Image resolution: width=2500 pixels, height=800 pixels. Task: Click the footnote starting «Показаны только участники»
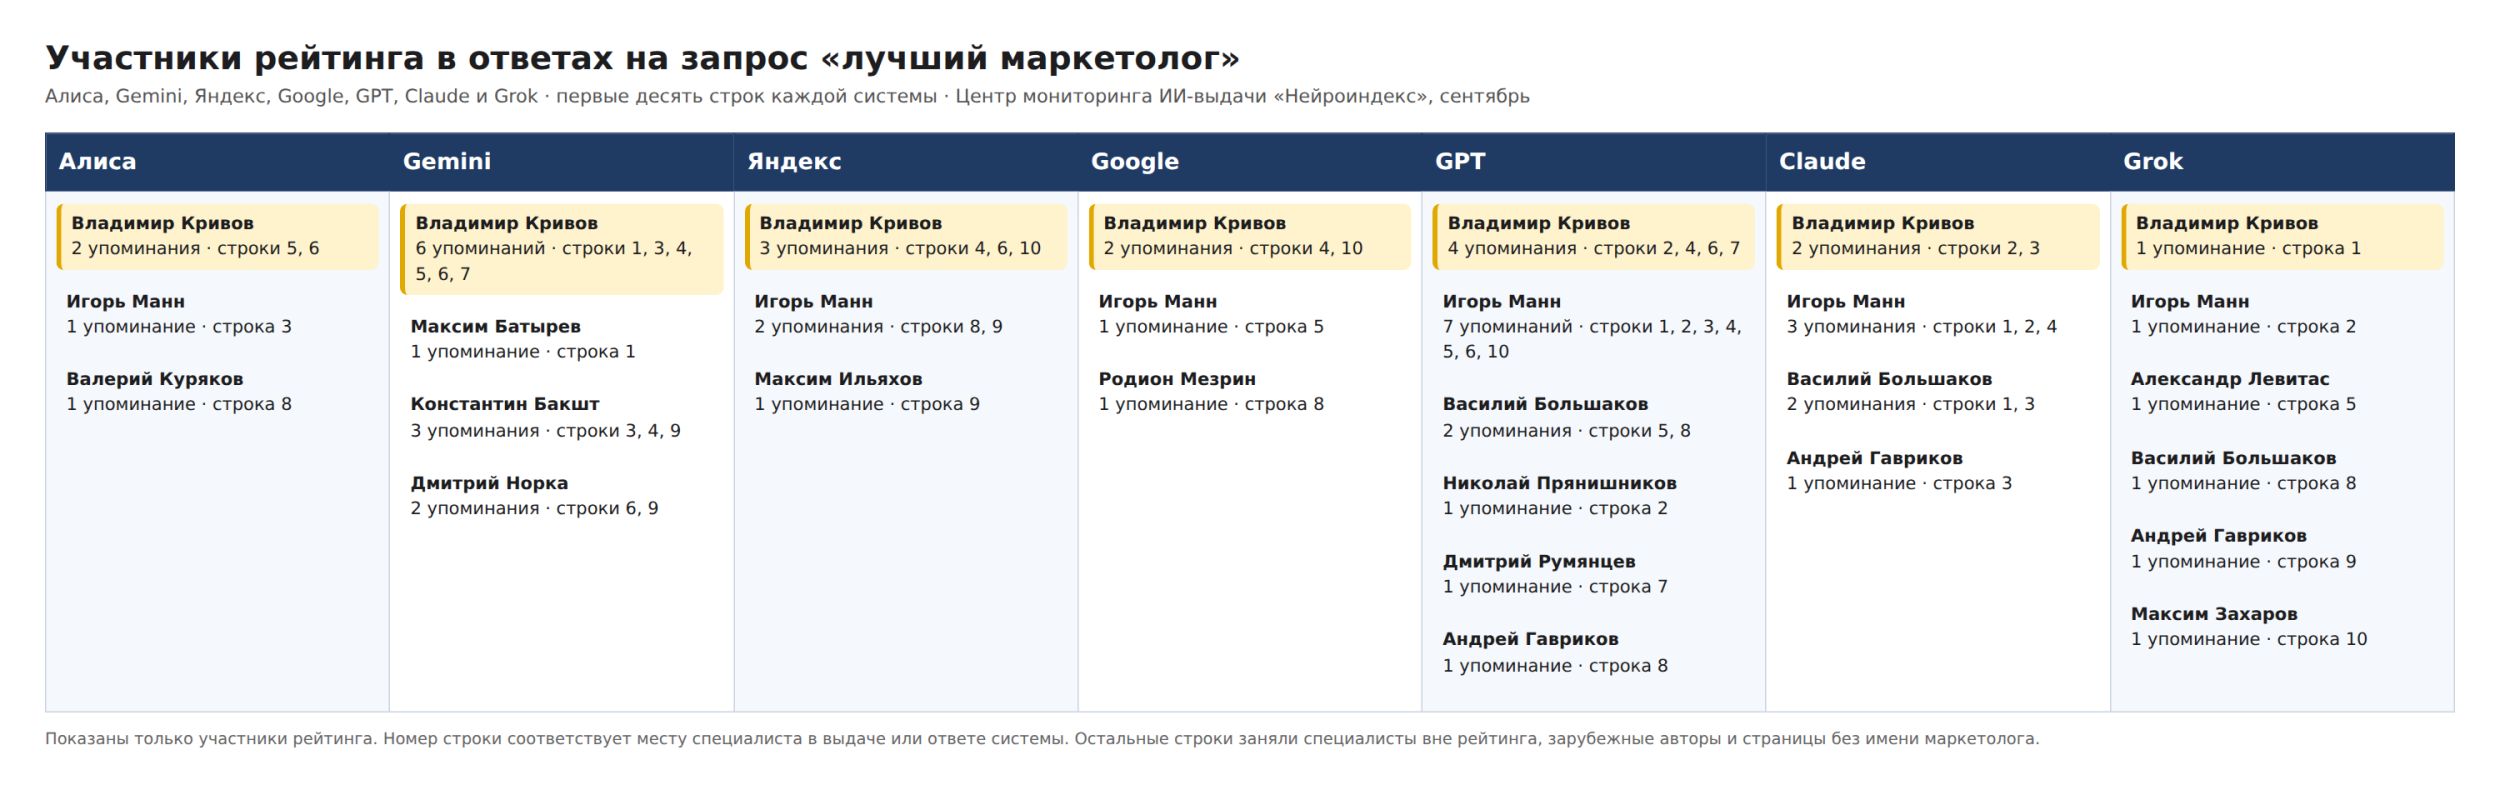click(x=1042, y=739)
